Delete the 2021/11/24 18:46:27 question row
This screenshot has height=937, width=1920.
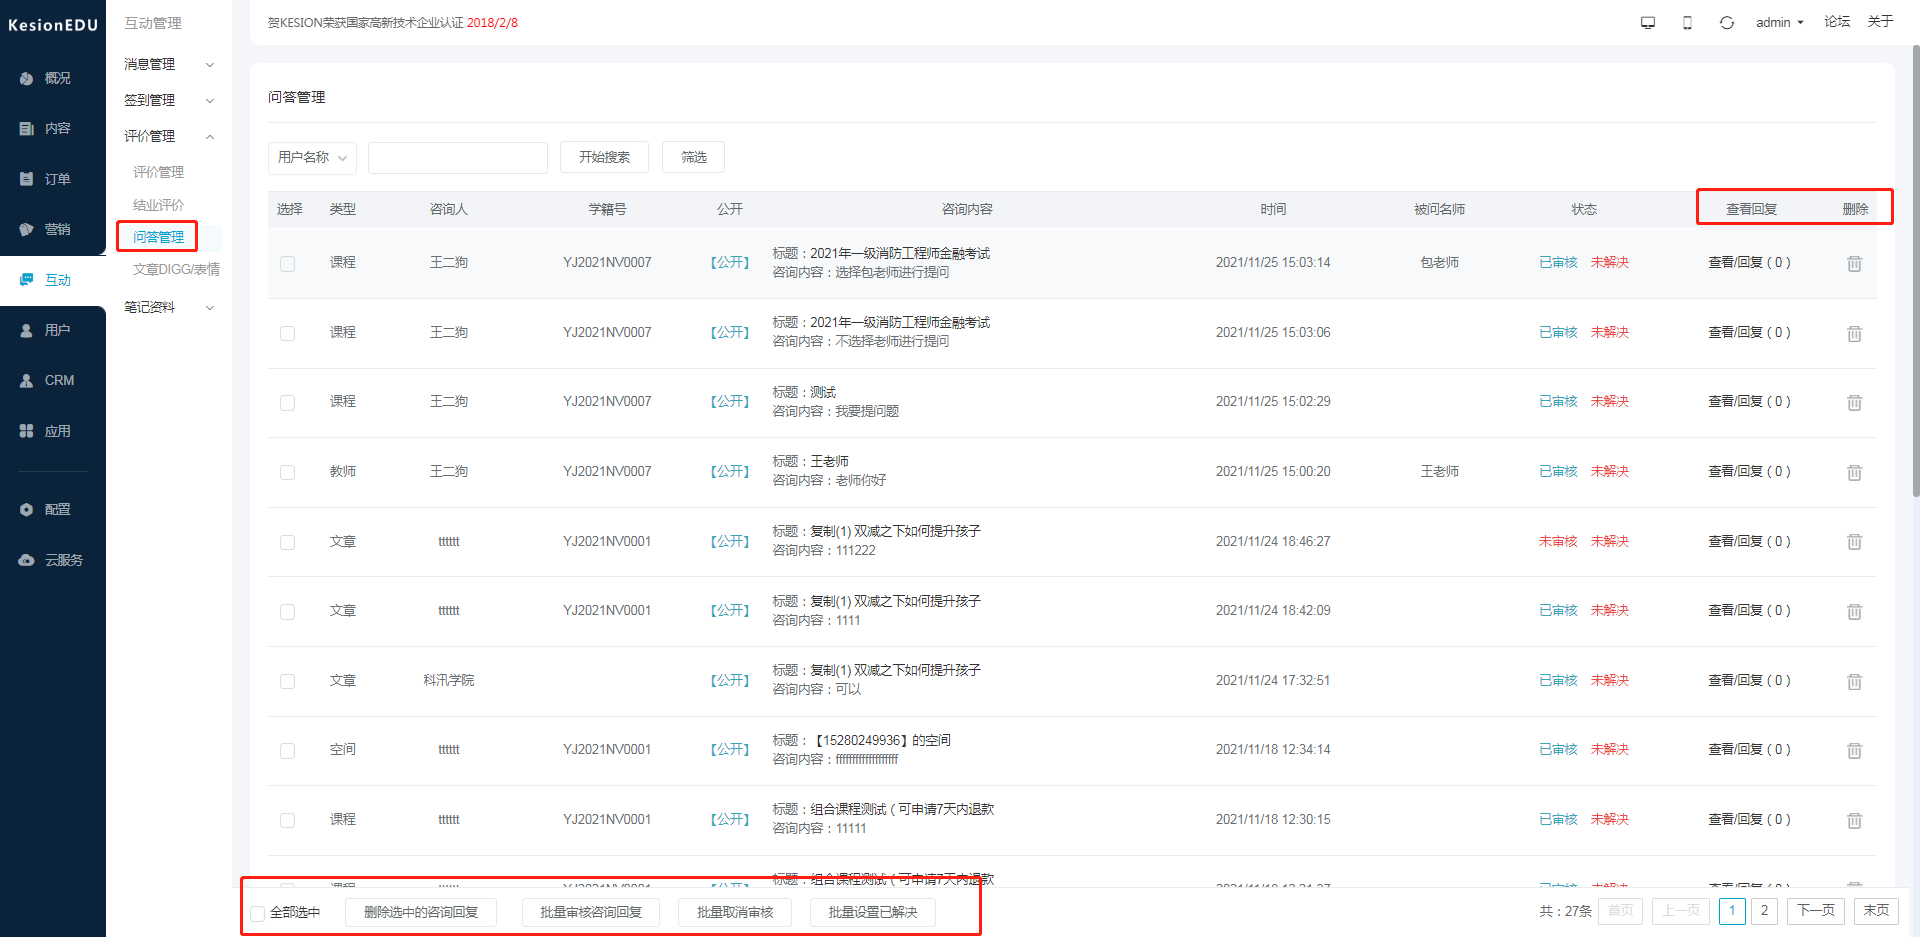pos(1854,541)
